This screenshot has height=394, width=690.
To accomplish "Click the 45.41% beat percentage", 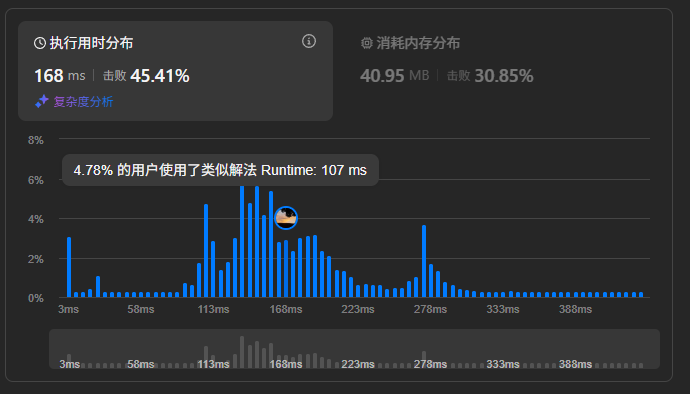I will pos(160,76).
